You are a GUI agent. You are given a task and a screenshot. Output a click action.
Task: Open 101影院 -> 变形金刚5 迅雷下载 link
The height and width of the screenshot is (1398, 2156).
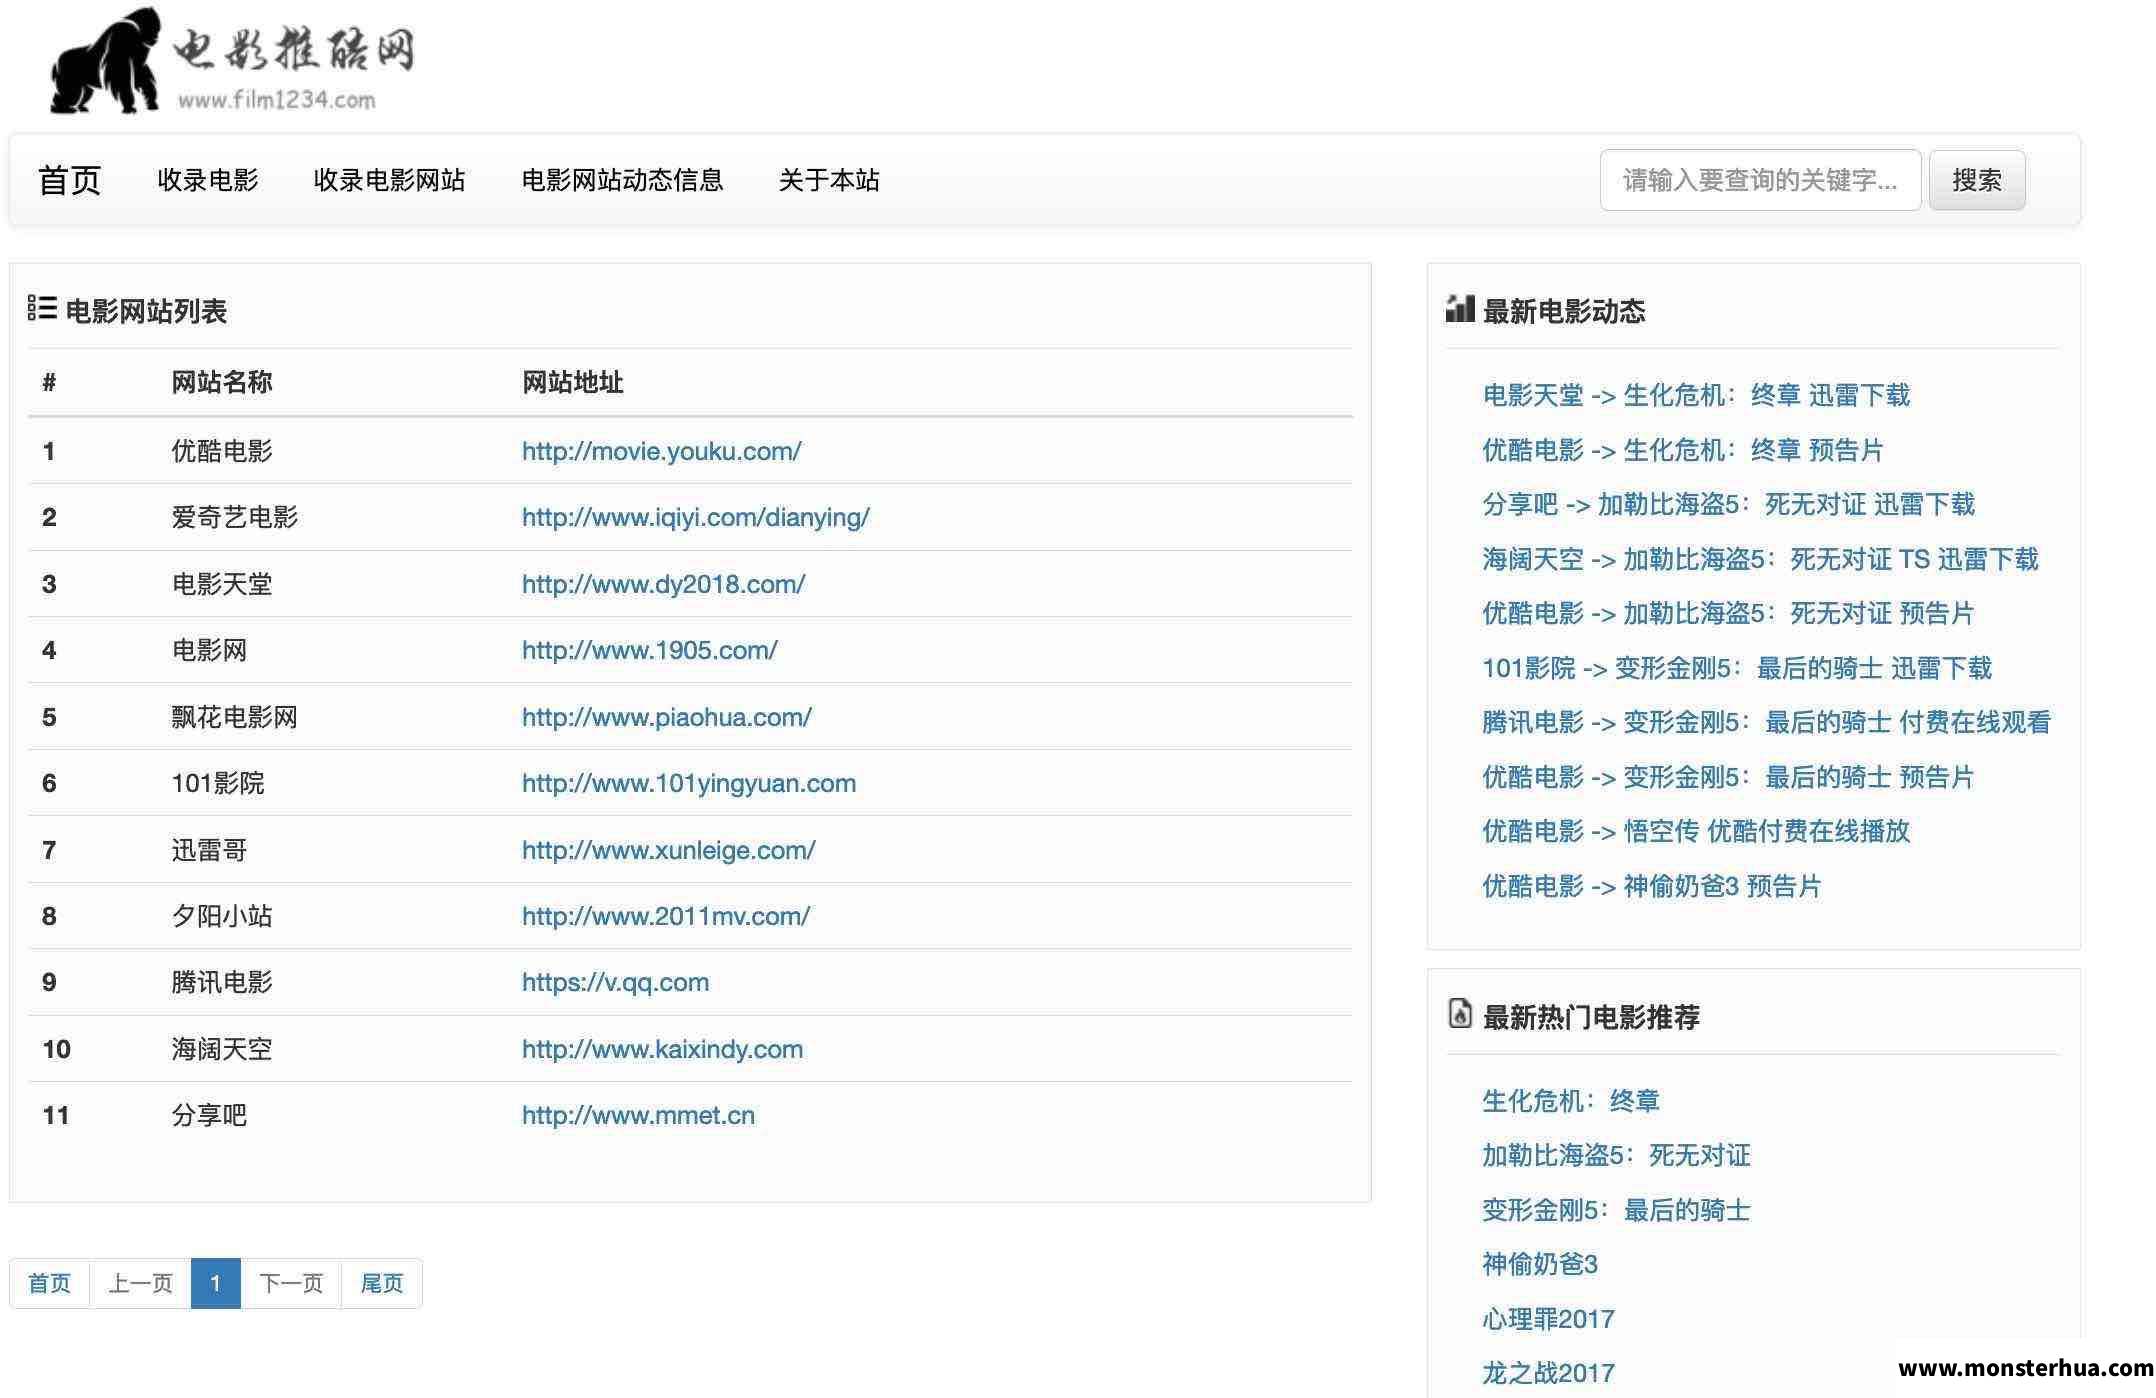coord(1737,668)
